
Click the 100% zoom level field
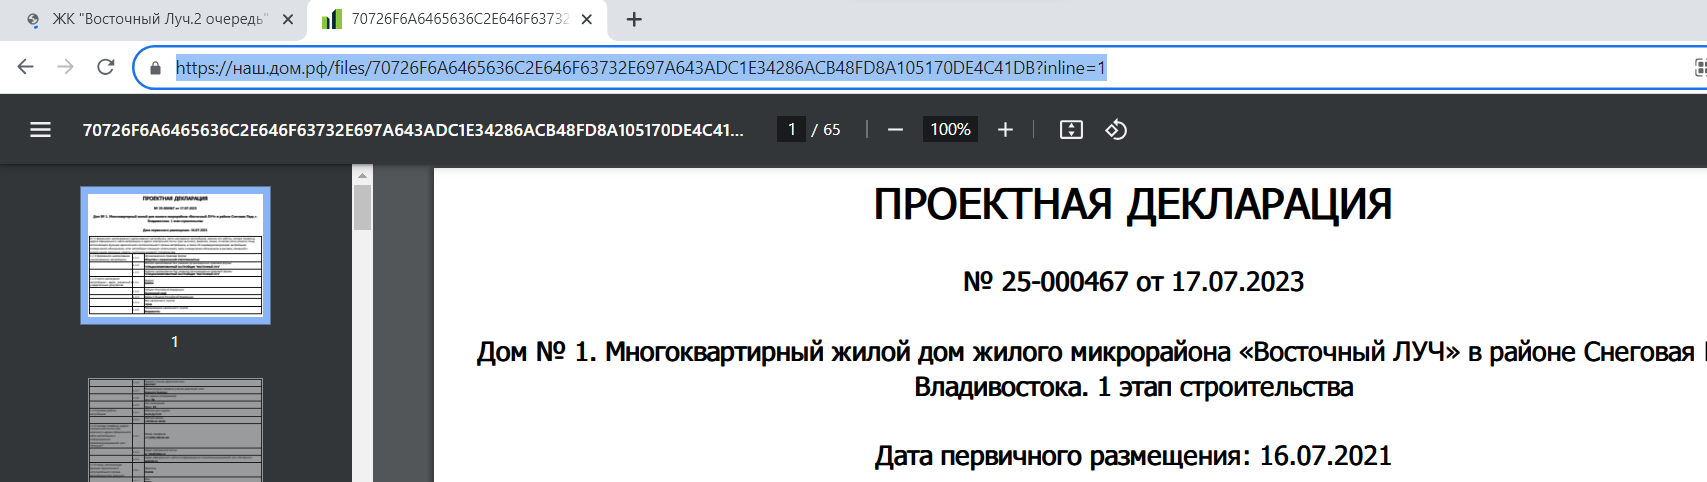click(x=950, y=130)
